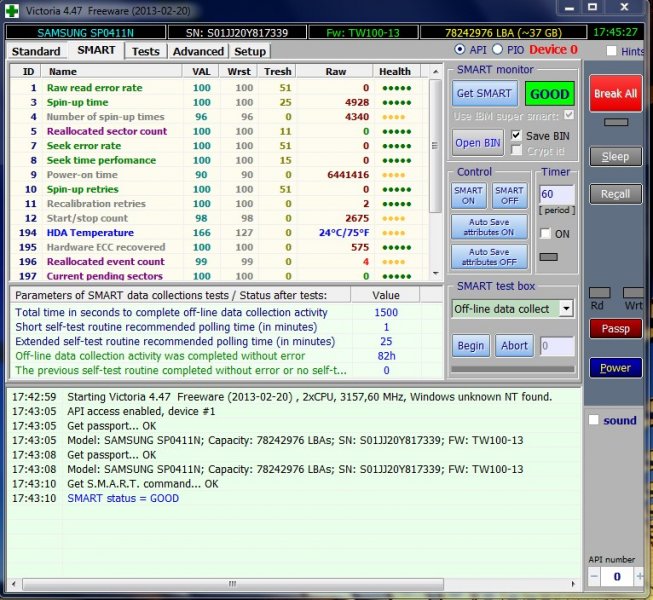Click the Rd indicator light
This screenshot has height=600, width=653.
[597, 292]
